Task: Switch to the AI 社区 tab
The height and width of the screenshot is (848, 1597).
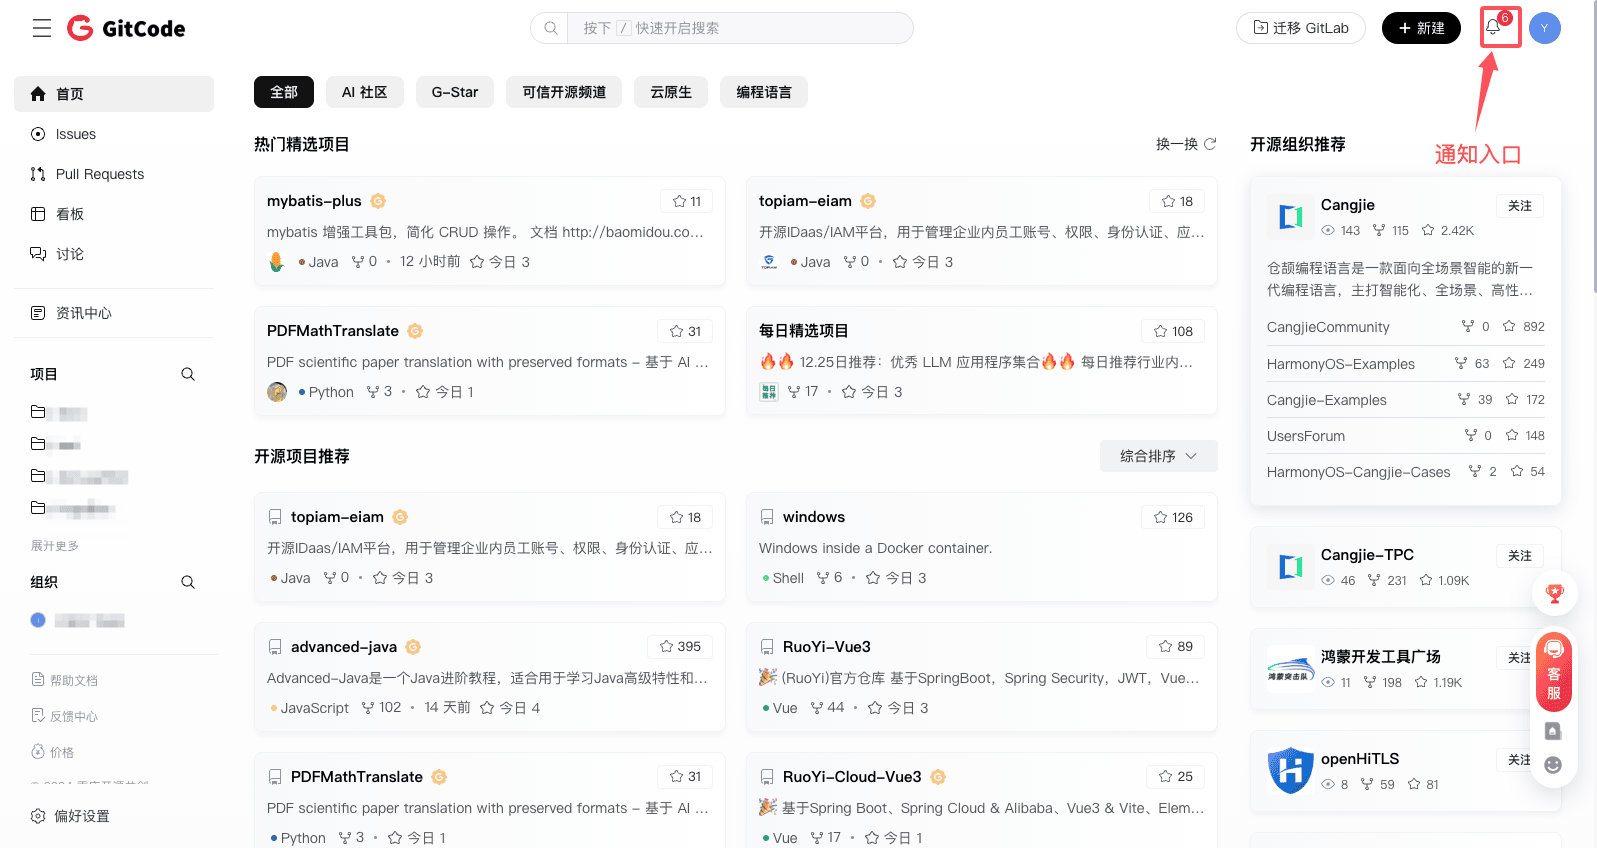Action: (x=364, y=92)
